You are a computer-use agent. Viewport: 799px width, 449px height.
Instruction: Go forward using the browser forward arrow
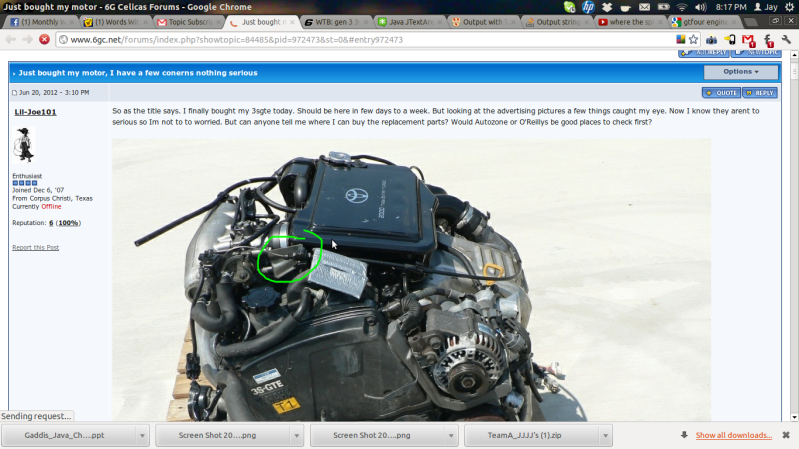coord(28,39)
